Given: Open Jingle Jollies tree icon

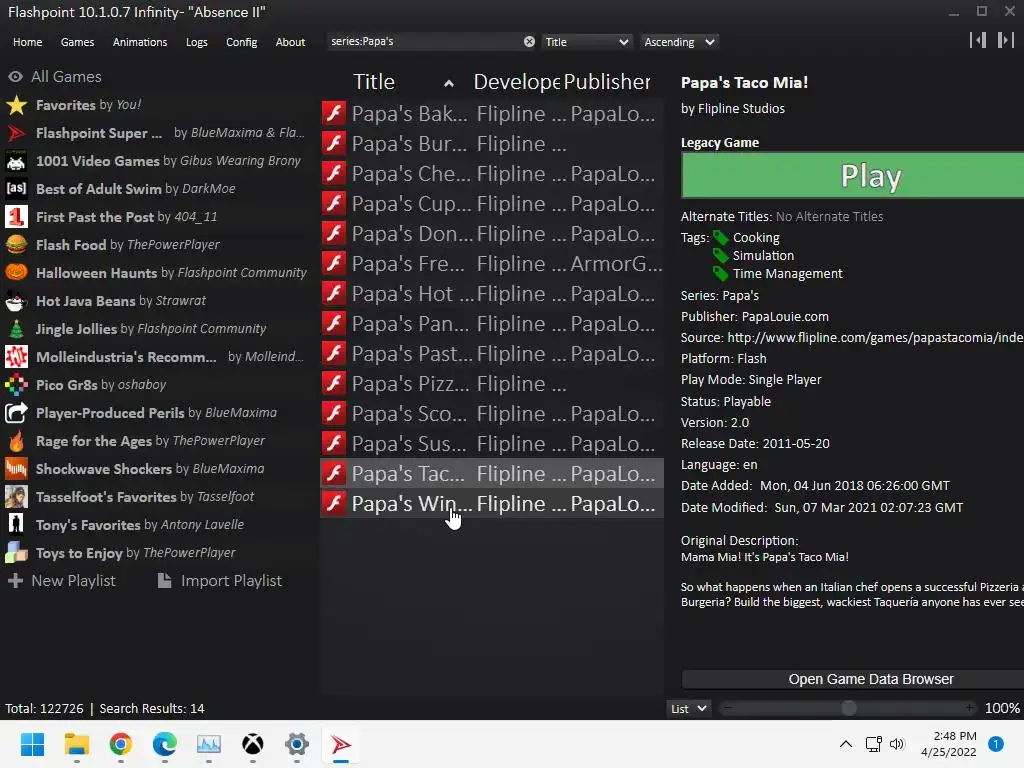Looking at the screenshot, I should pos(16,329).
